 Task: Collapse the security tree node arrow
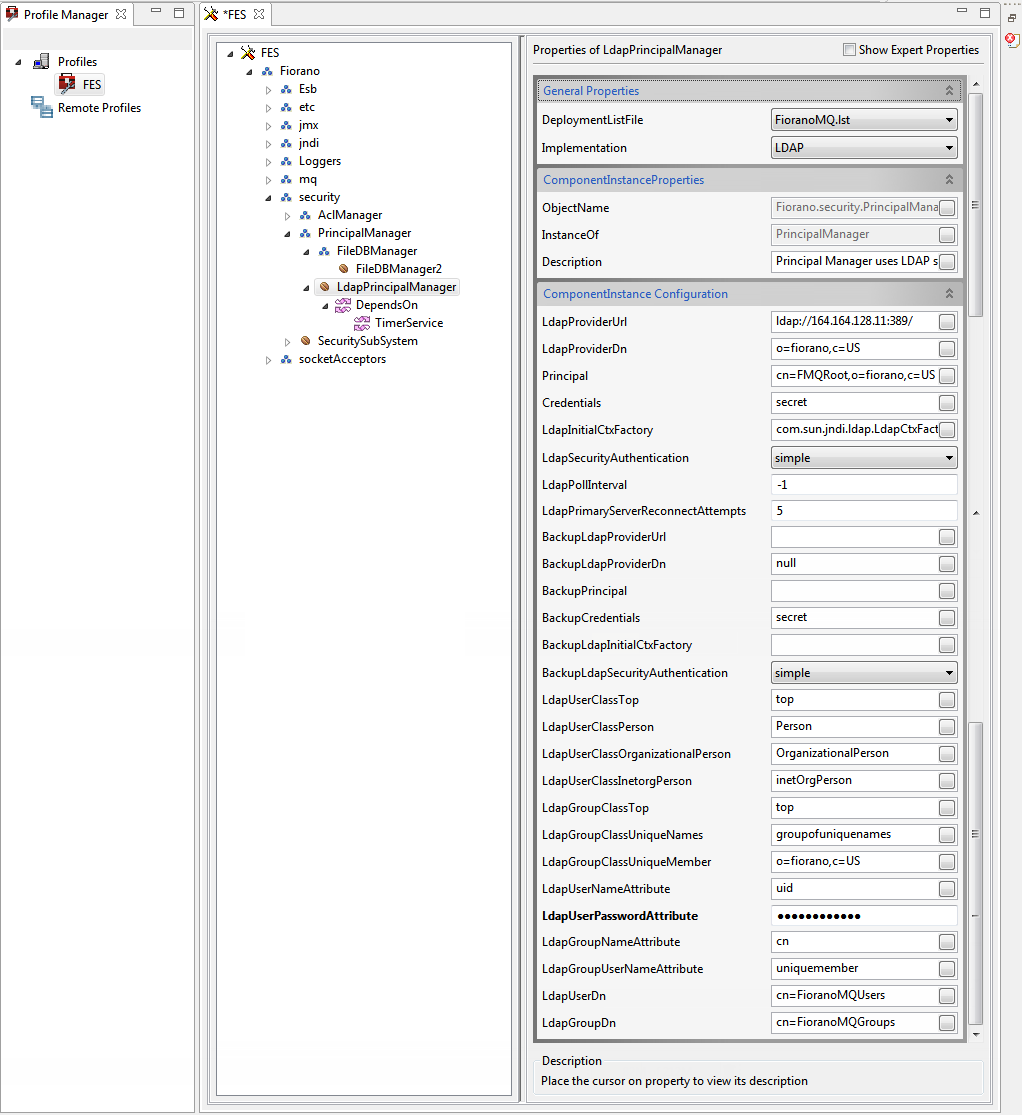(x=268, y=198)
